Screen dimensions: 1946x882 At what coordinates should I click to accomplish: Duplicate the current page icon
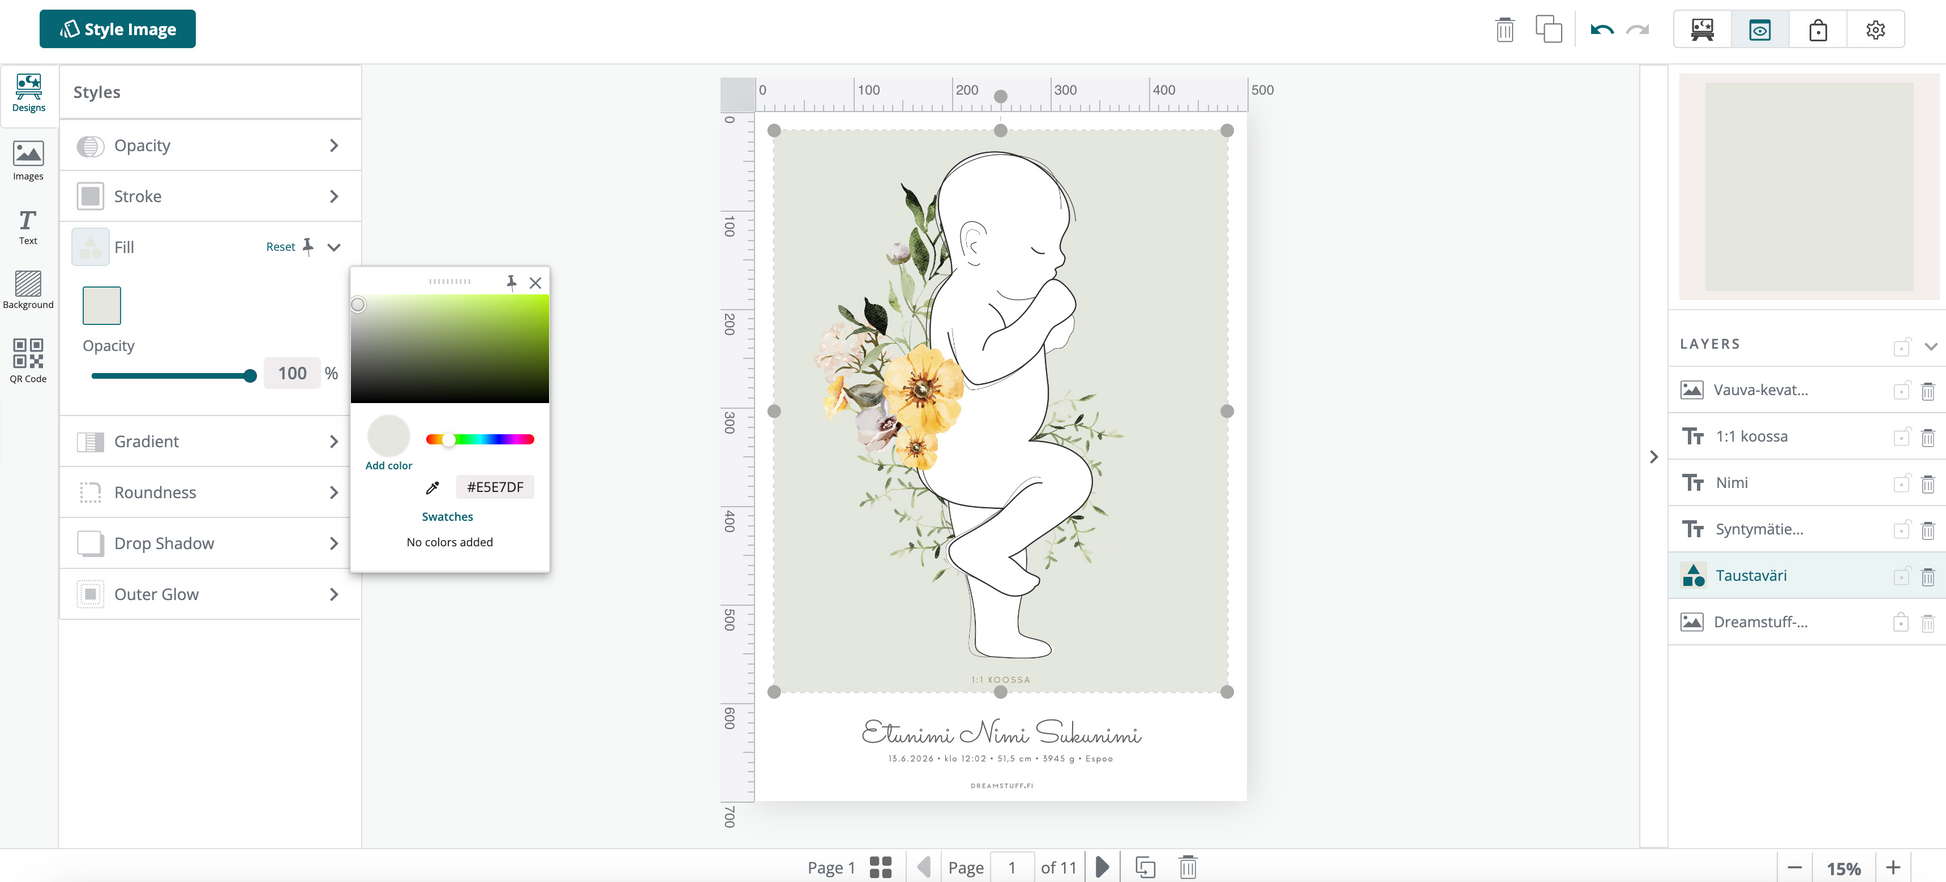[x=1146, y=867]
